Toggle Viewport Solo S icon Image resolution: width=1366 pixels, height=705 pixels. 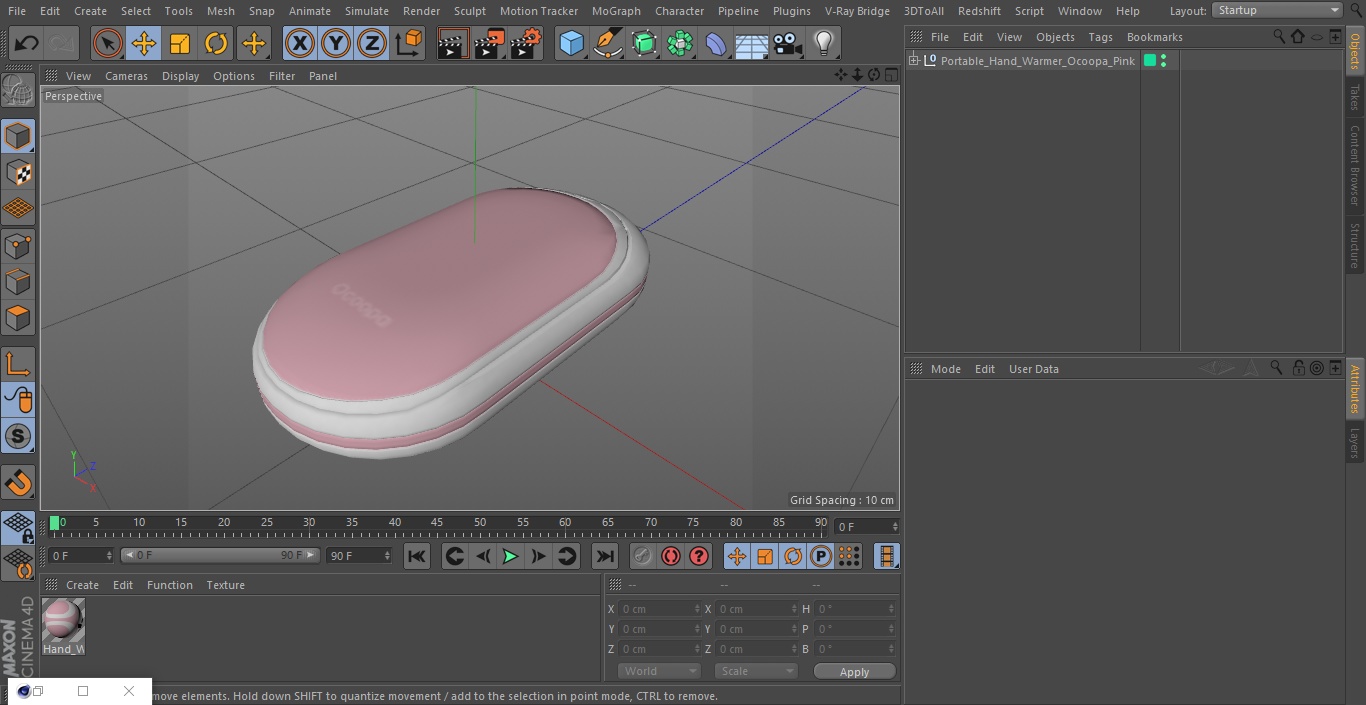point(18,436)
